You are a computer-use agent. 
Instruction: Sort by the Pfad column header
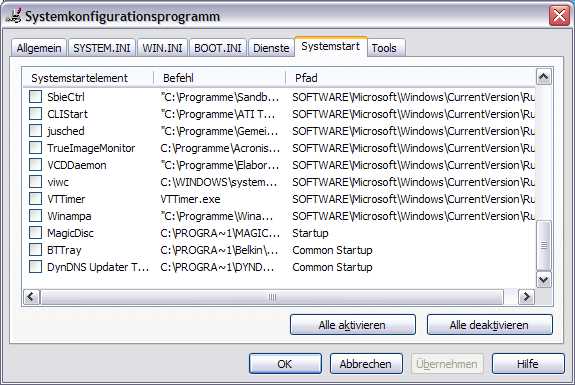click(x=410, y=78)
